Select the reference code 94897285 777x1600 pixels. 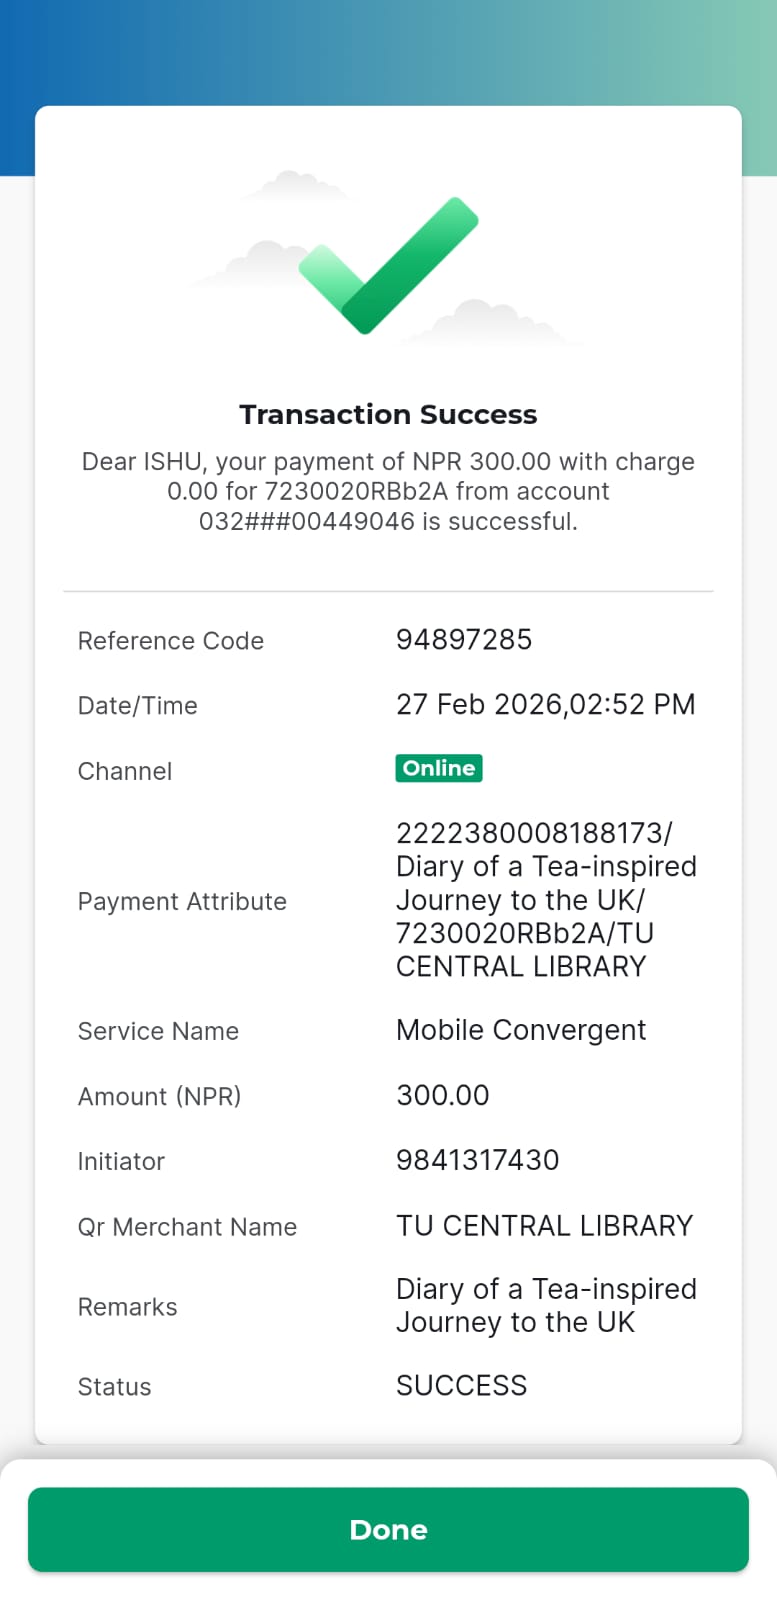pos(464,640)
